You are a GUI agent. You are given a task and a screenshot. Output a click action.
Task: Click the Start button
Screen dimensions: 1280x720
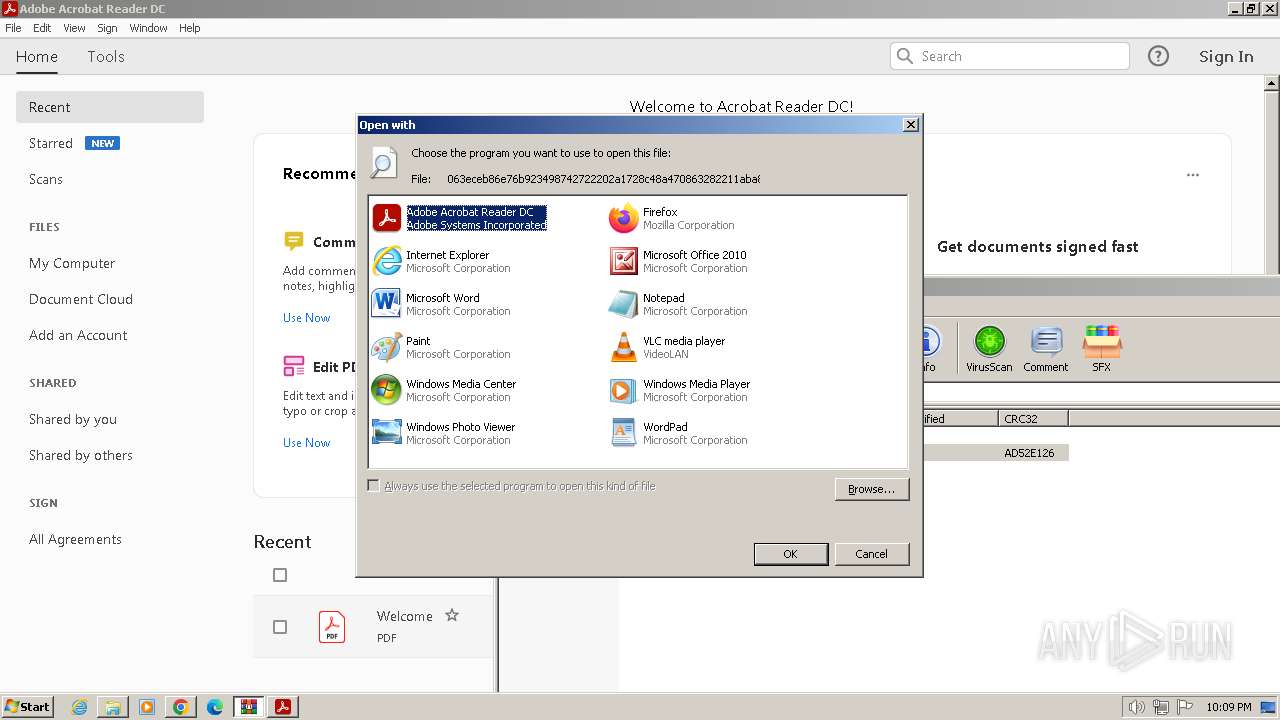click(27, 707)
